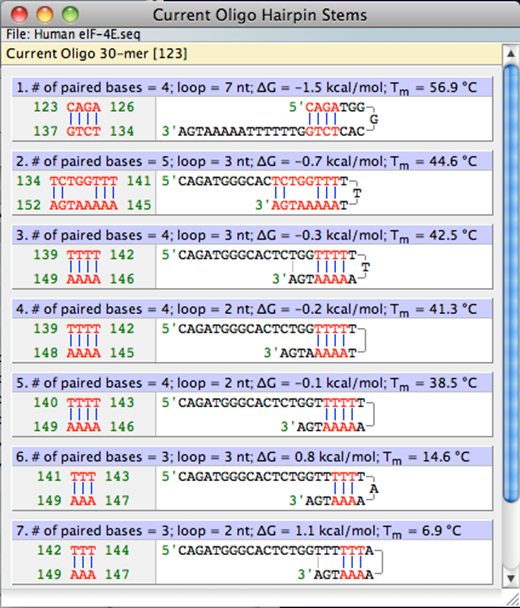Screen dimensions: 520x608
Task: Select hairpin 1 header with ΔG -1.5 kcal/mol
Action: [252, 88]
